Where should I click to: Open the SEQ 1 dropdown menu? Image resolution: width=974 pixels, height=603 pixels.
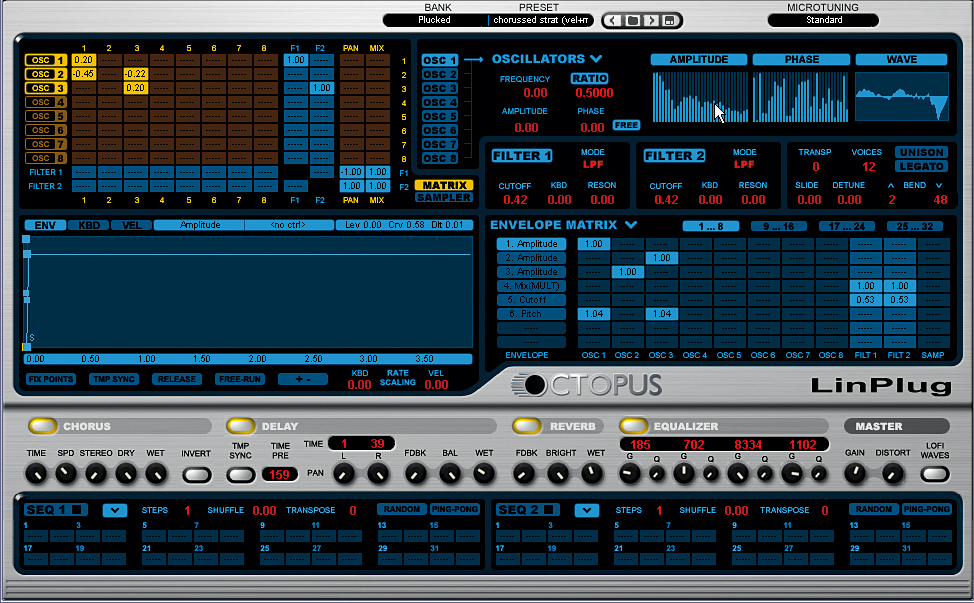(115, 510)
